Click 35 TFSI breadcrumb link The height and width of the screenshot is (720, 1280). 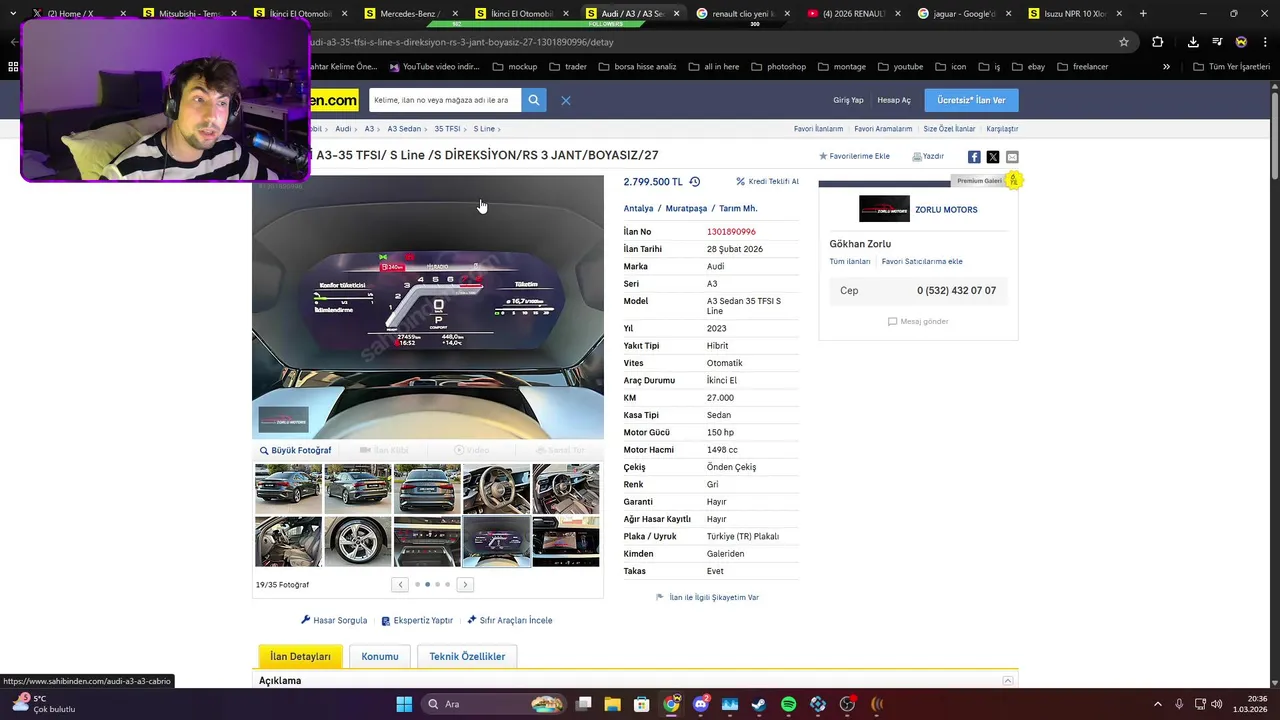coord(447,129)
